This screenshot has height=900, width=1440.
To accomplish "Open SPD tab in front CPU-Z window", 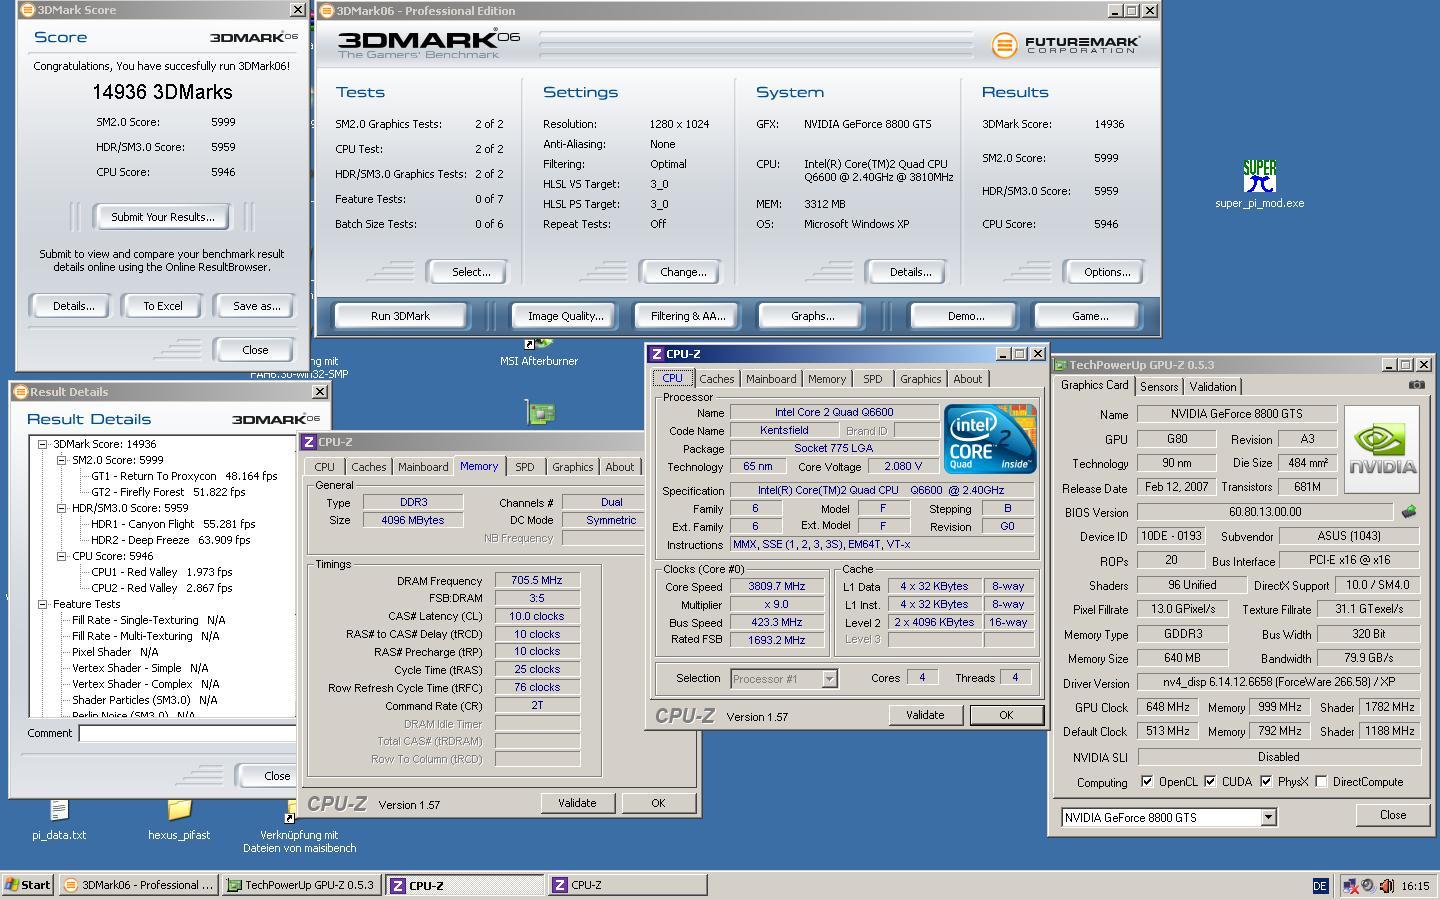I will (x=872, y=379).
